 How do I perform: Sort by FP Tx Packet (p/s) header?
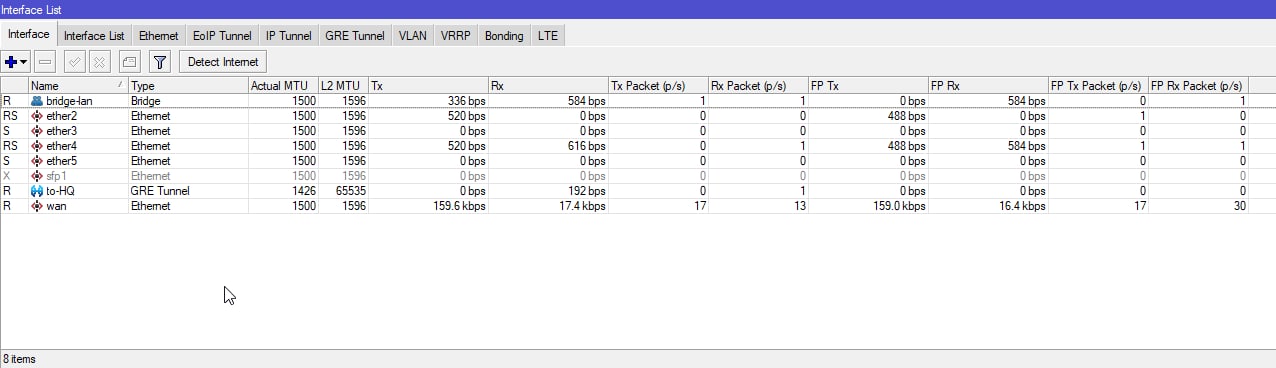1098,86
